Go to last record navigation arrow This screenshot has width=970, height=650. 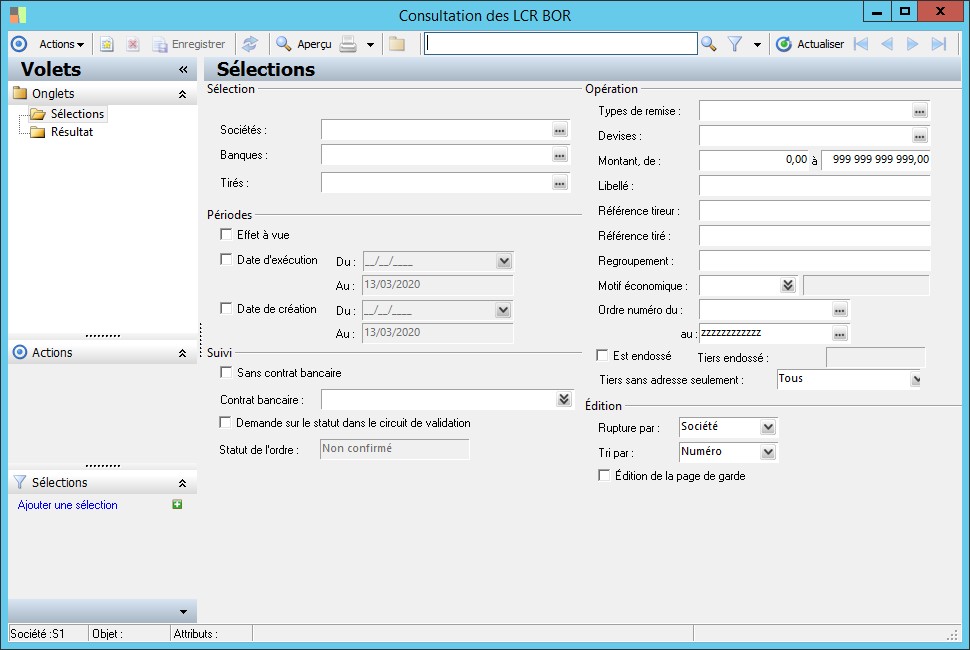pyautogui.click(x=939, y=44)
